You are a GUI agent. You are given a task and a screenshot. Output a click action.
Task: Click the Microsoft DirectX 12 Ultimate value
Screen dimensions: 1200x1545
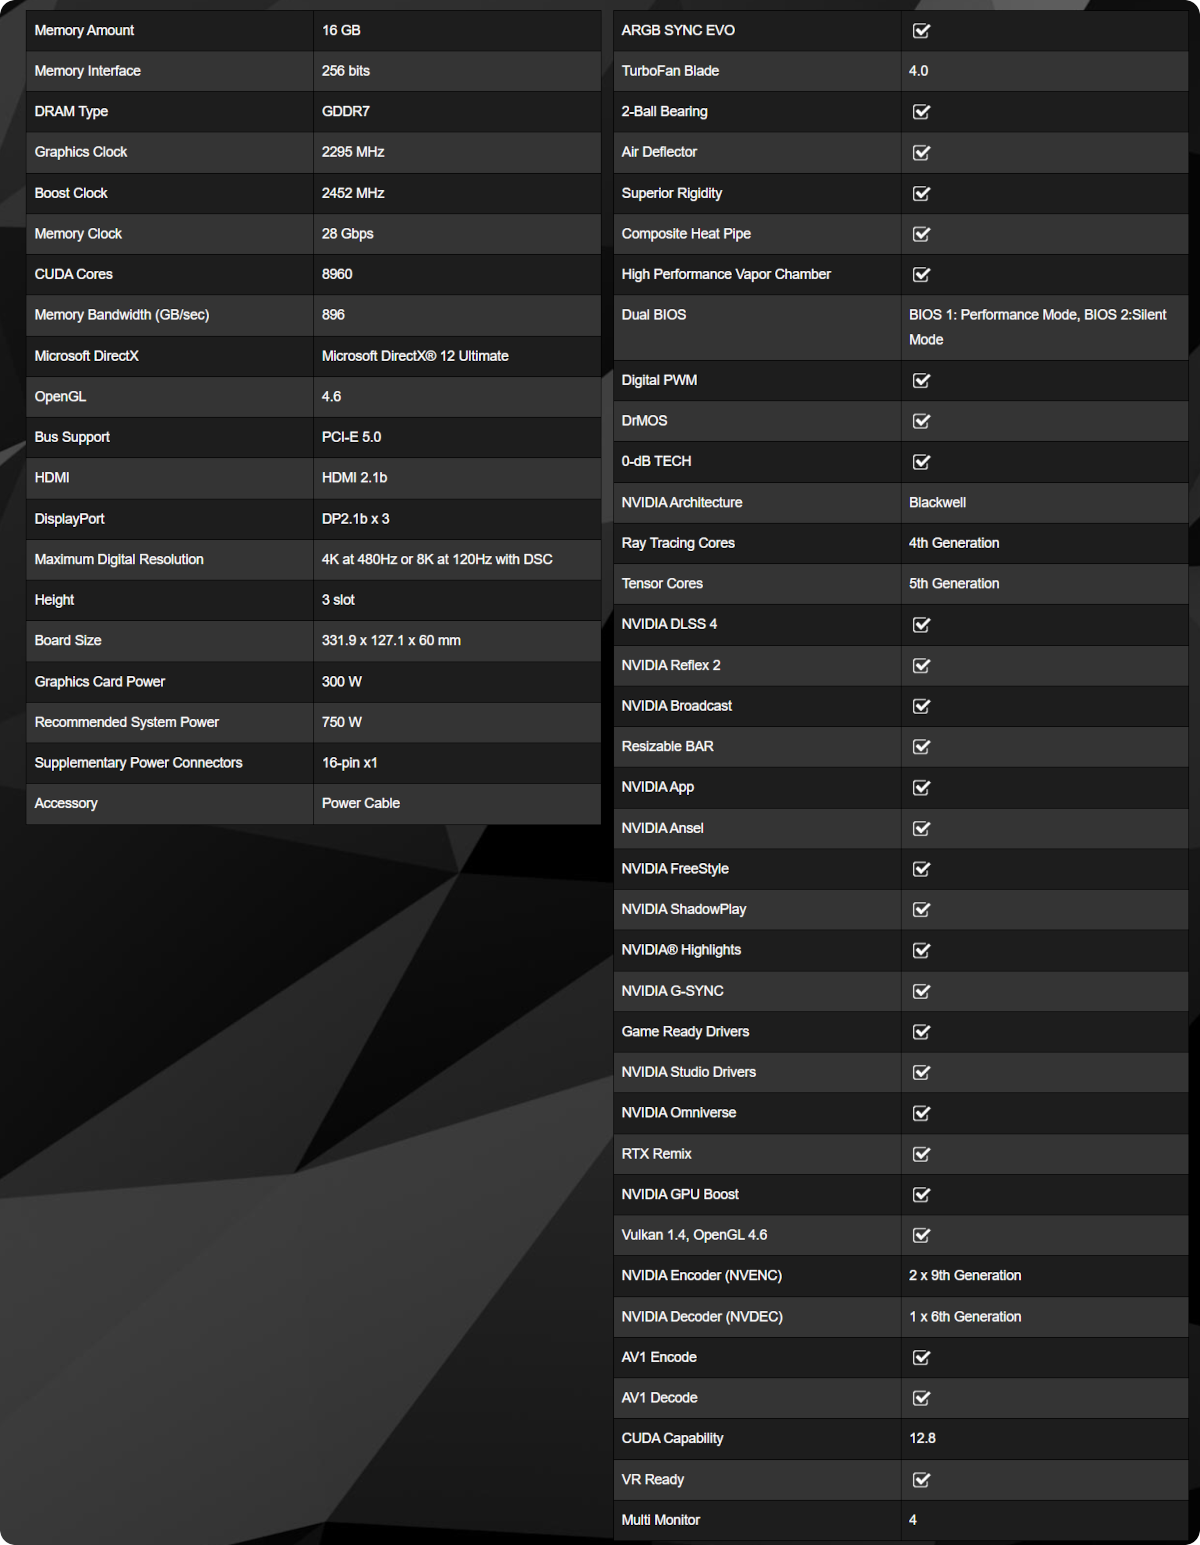pyautogui.click(x=415, y=356)
